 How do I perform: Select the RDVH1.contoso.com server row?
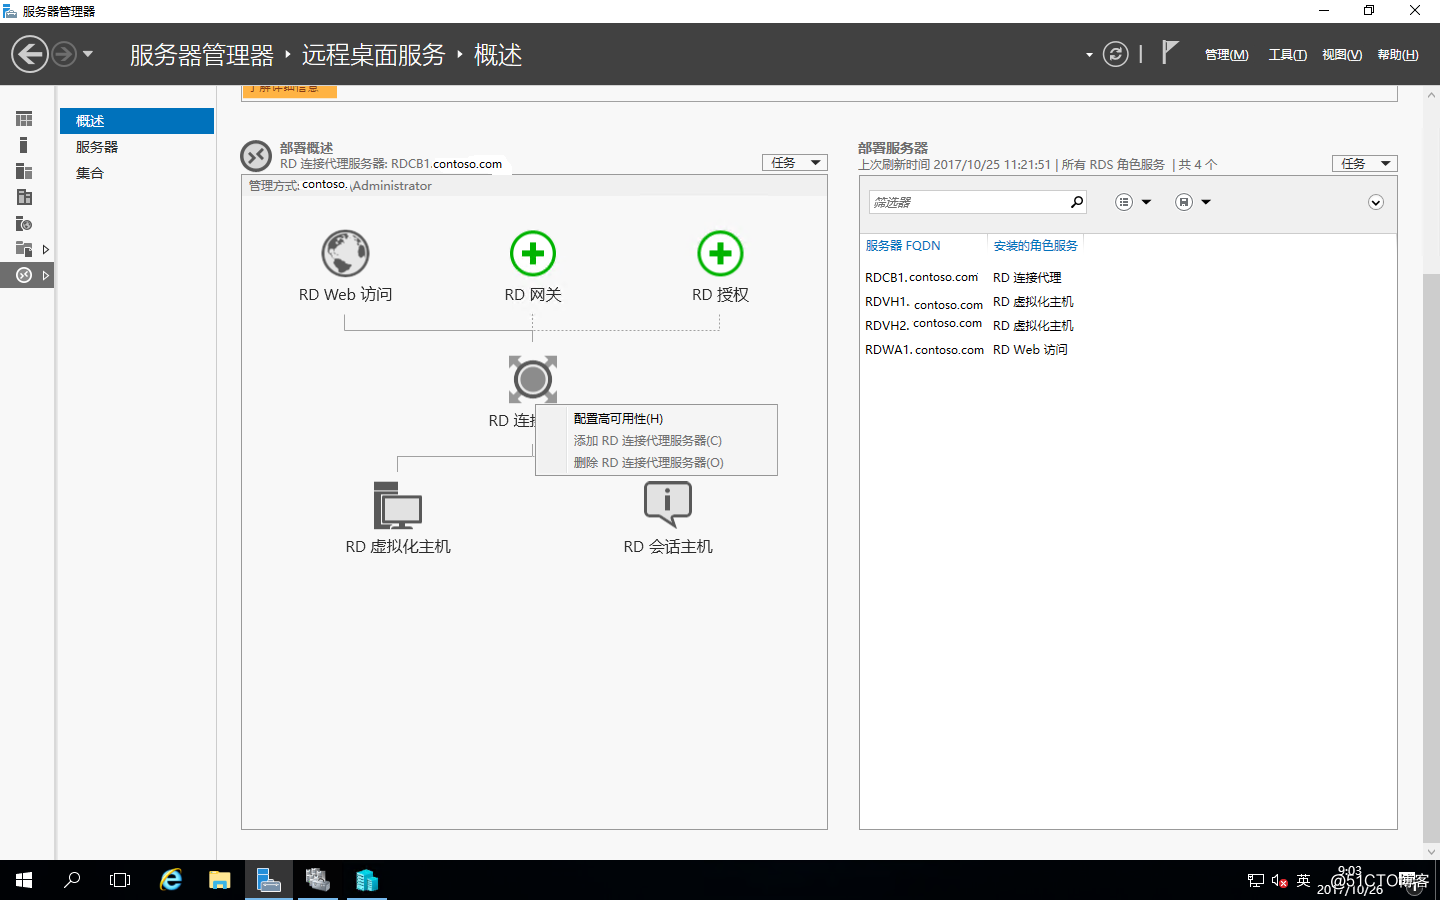(1128, 302)
